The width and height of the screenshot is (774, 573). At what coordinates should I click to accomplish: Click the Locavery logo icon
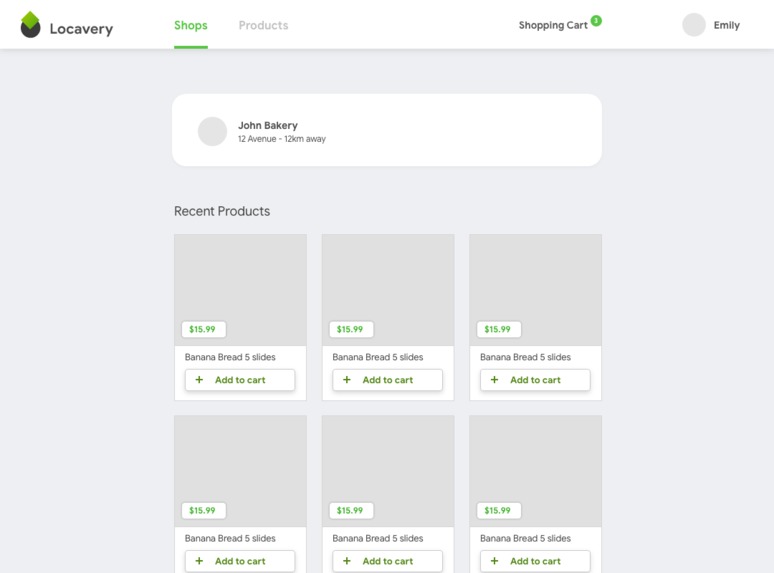point(30,25)
